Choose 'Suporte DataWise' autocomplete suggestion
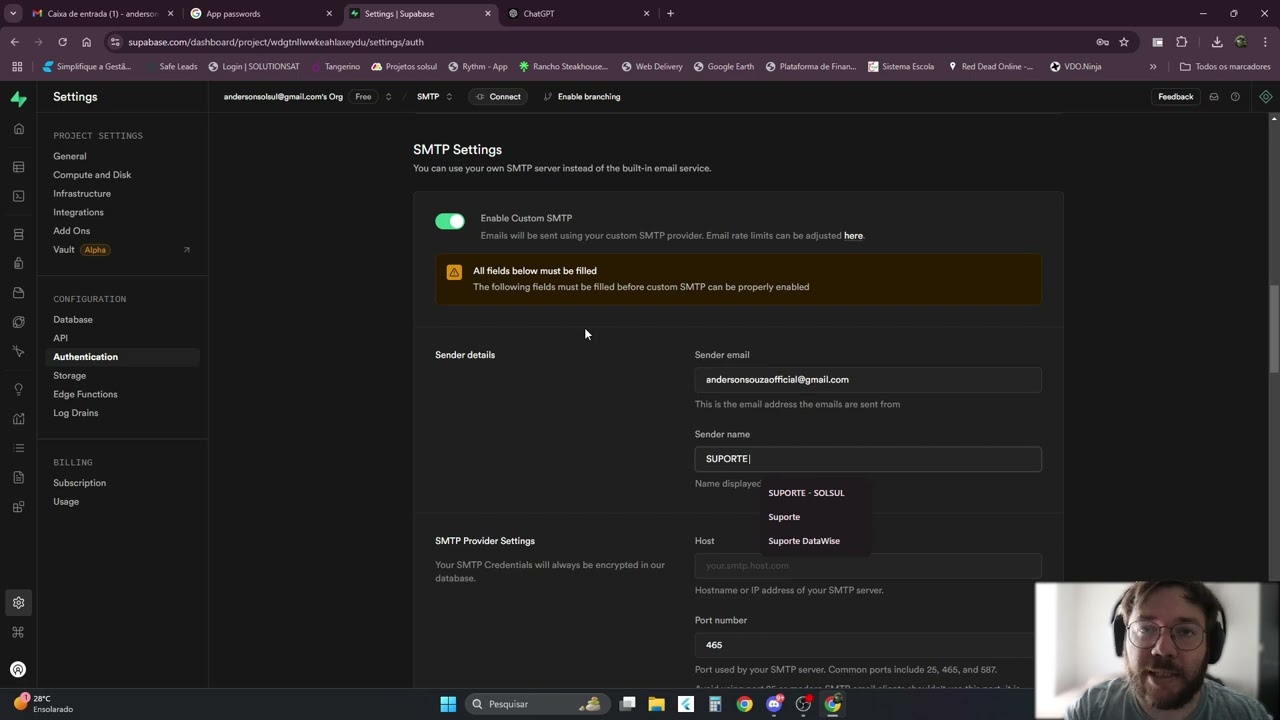 point(804,541)
